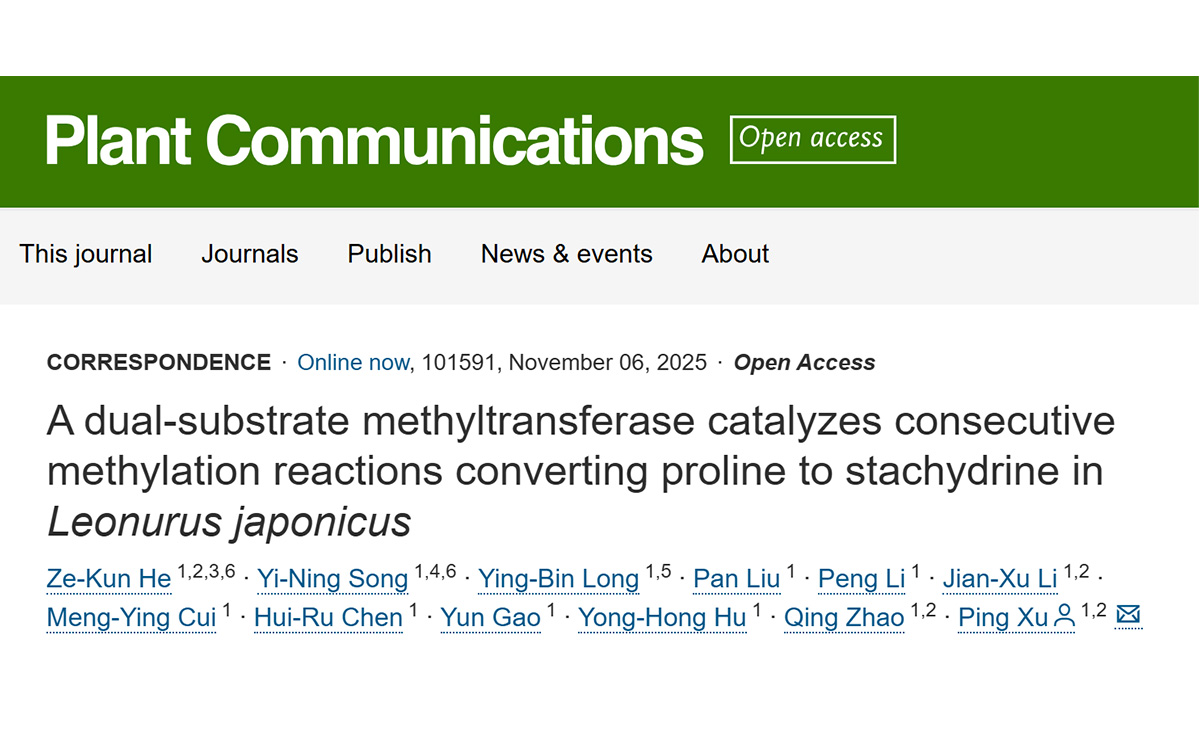The height and width of the screenshot is (750, 1200).
Task: Open author Ze-Kun He's profile link
Action: point(109,579)
